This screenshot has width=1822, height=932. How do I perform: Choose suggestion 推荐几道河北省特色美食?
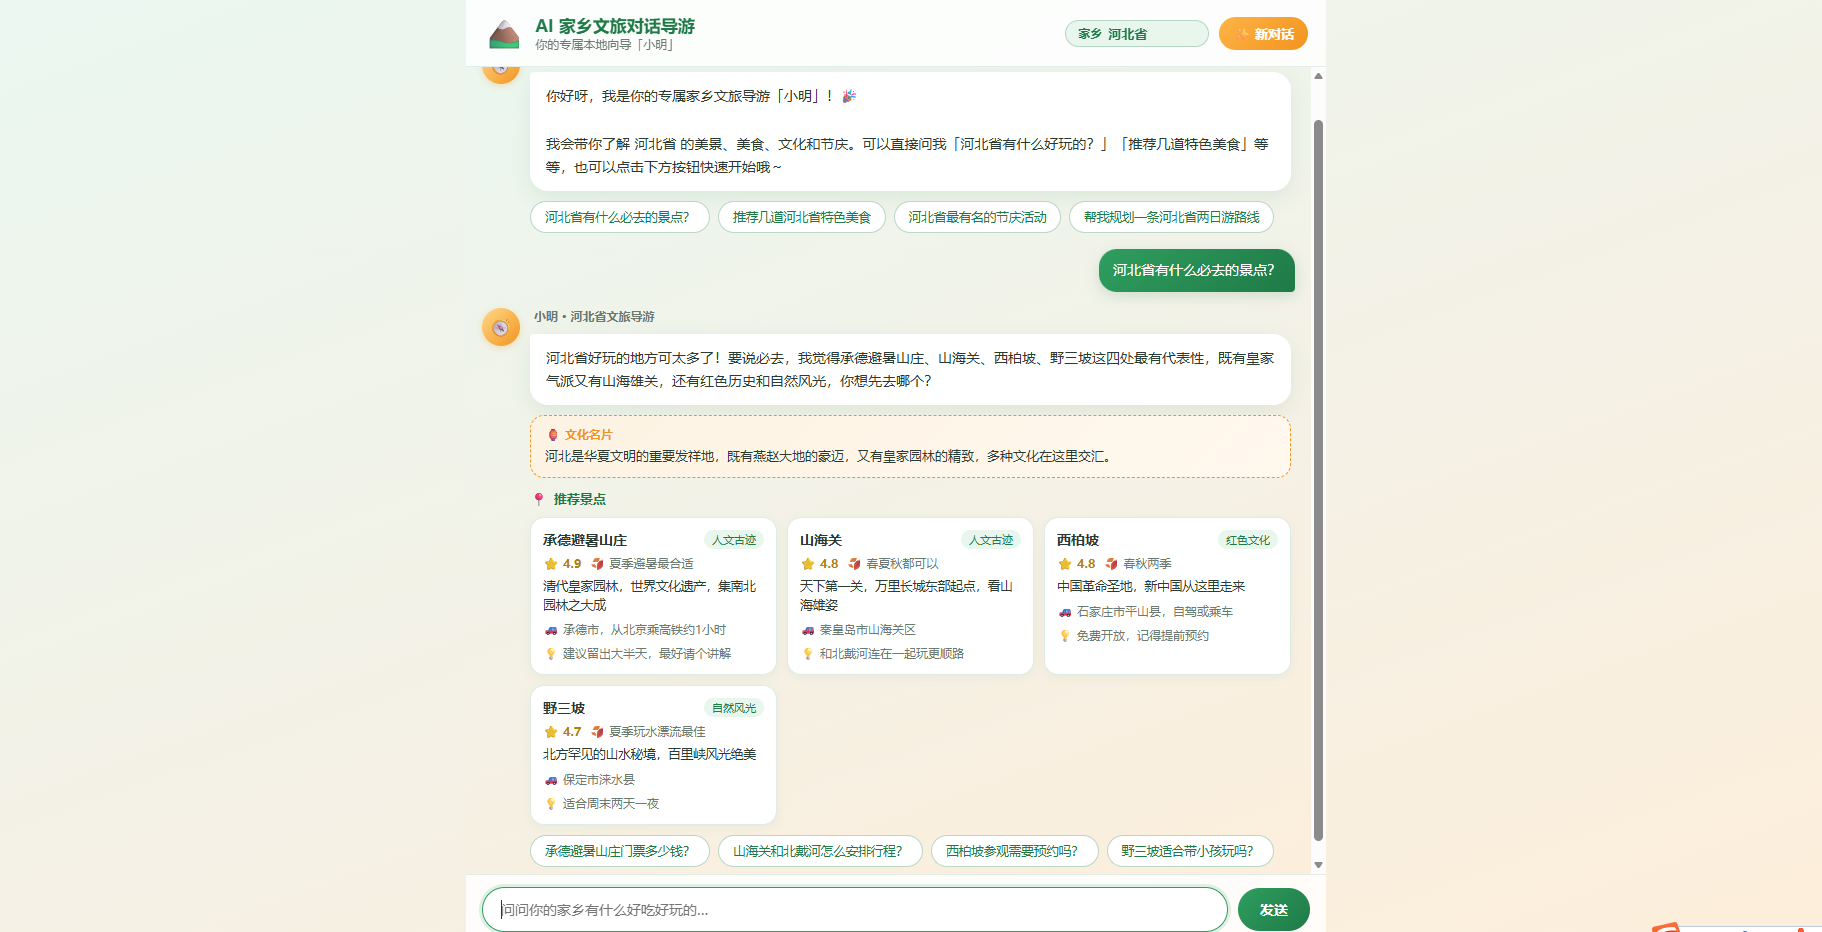802,217
